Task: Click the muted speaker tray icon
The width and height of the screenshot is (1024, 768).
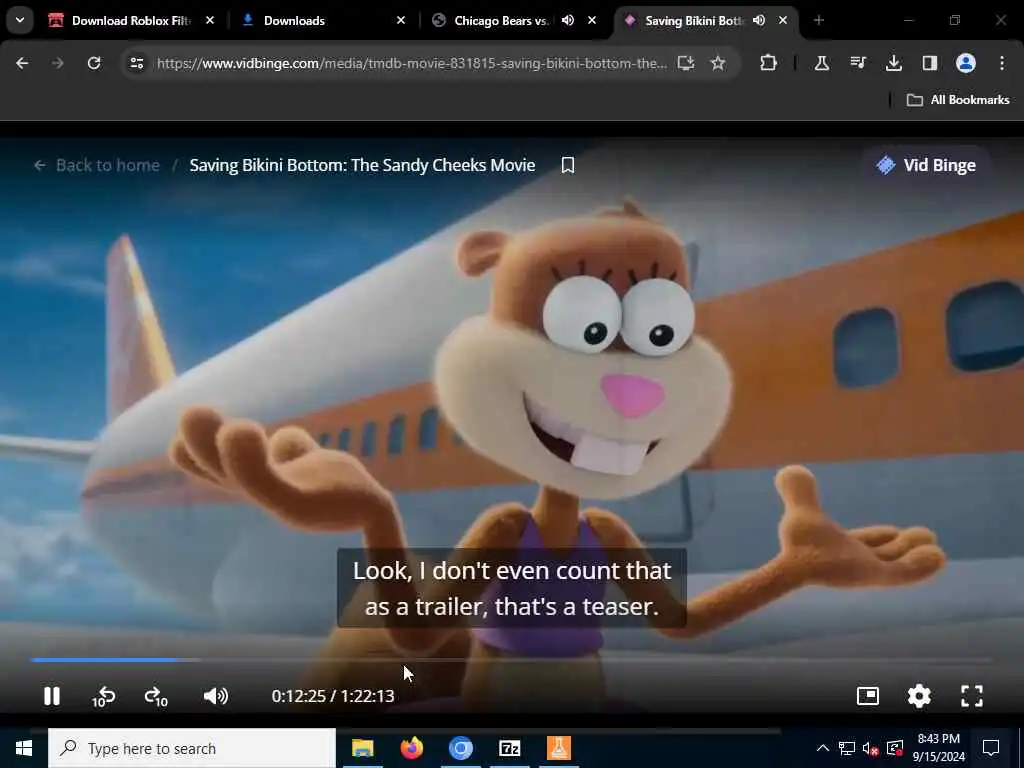Action: (x=871, y=748)
